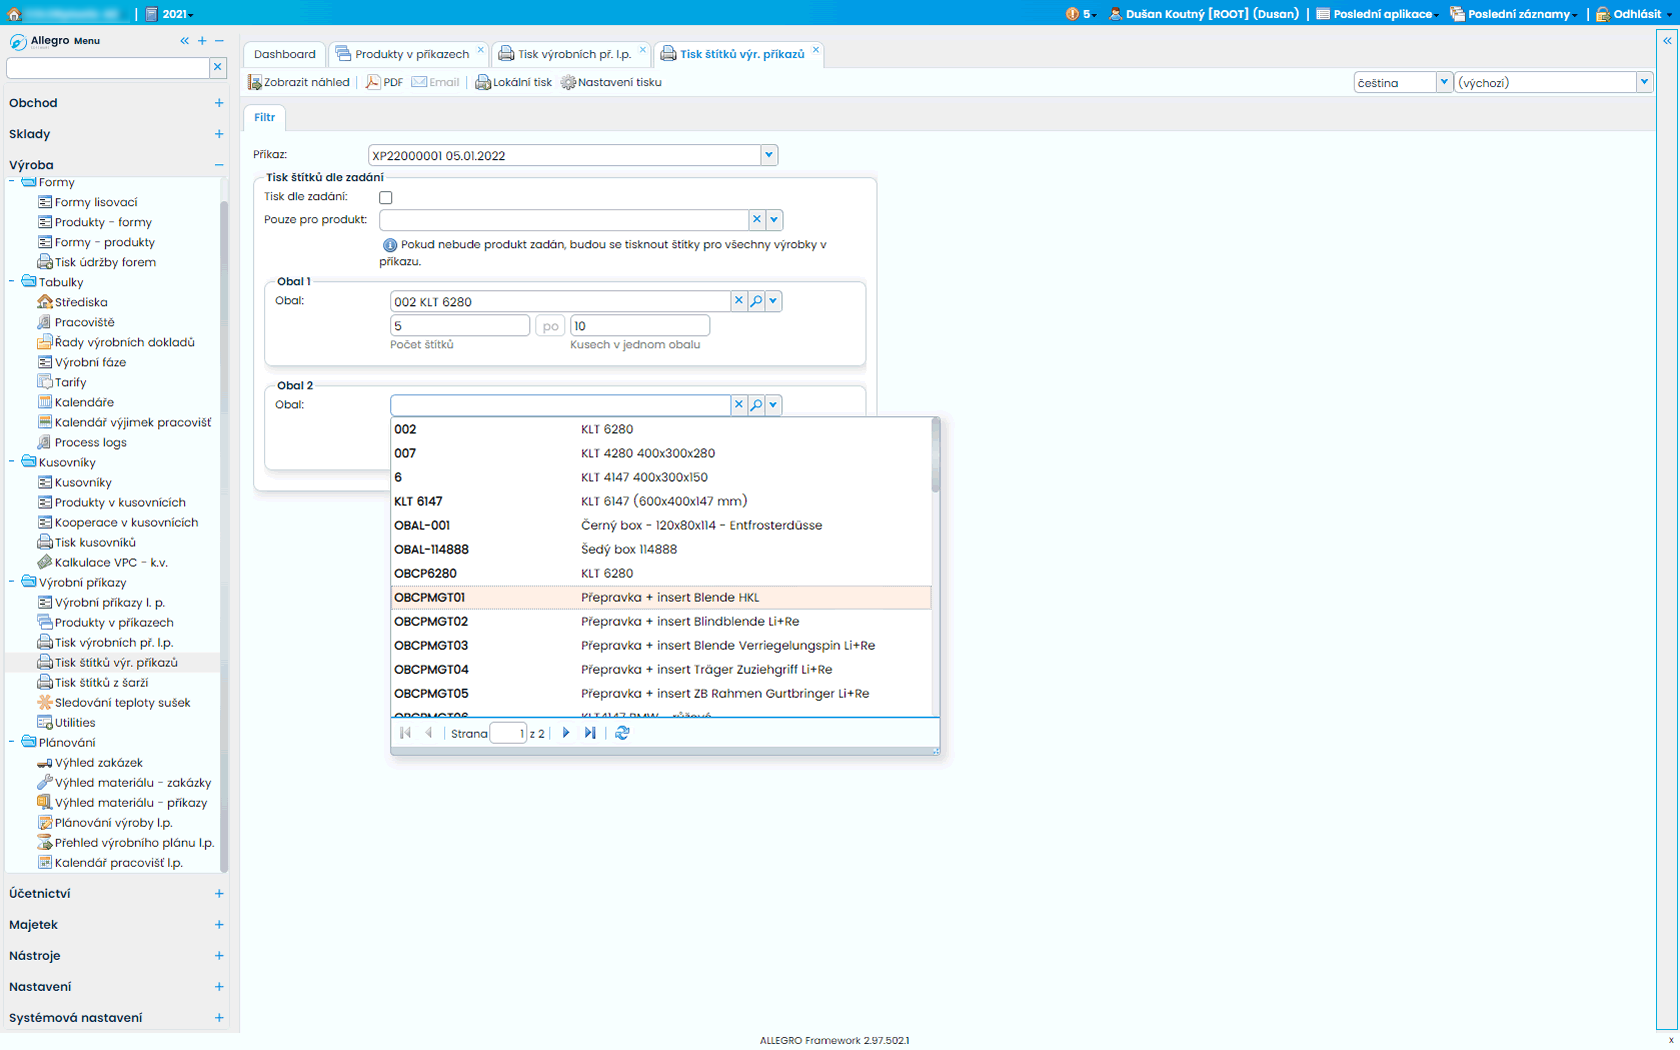Viewport: 1680px width, 1050px height.
Task: Collapse the Výroba menu section
Action: (219, 165)
